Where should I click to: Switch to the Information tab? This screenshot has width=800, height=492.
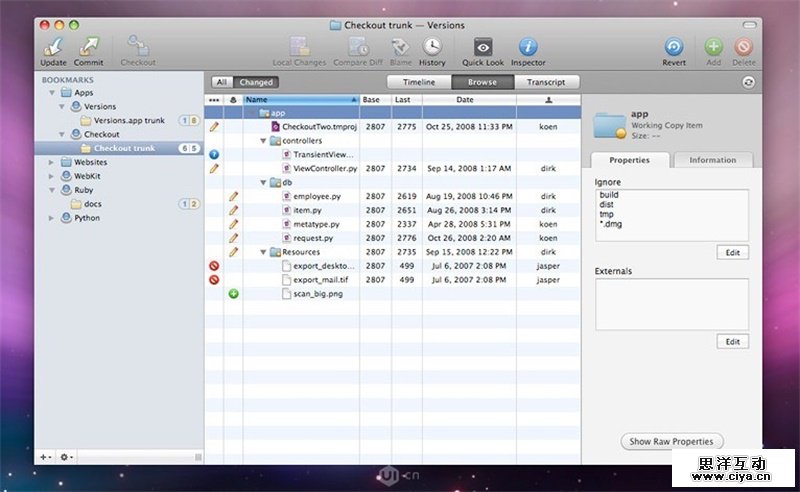pos(712,160)
